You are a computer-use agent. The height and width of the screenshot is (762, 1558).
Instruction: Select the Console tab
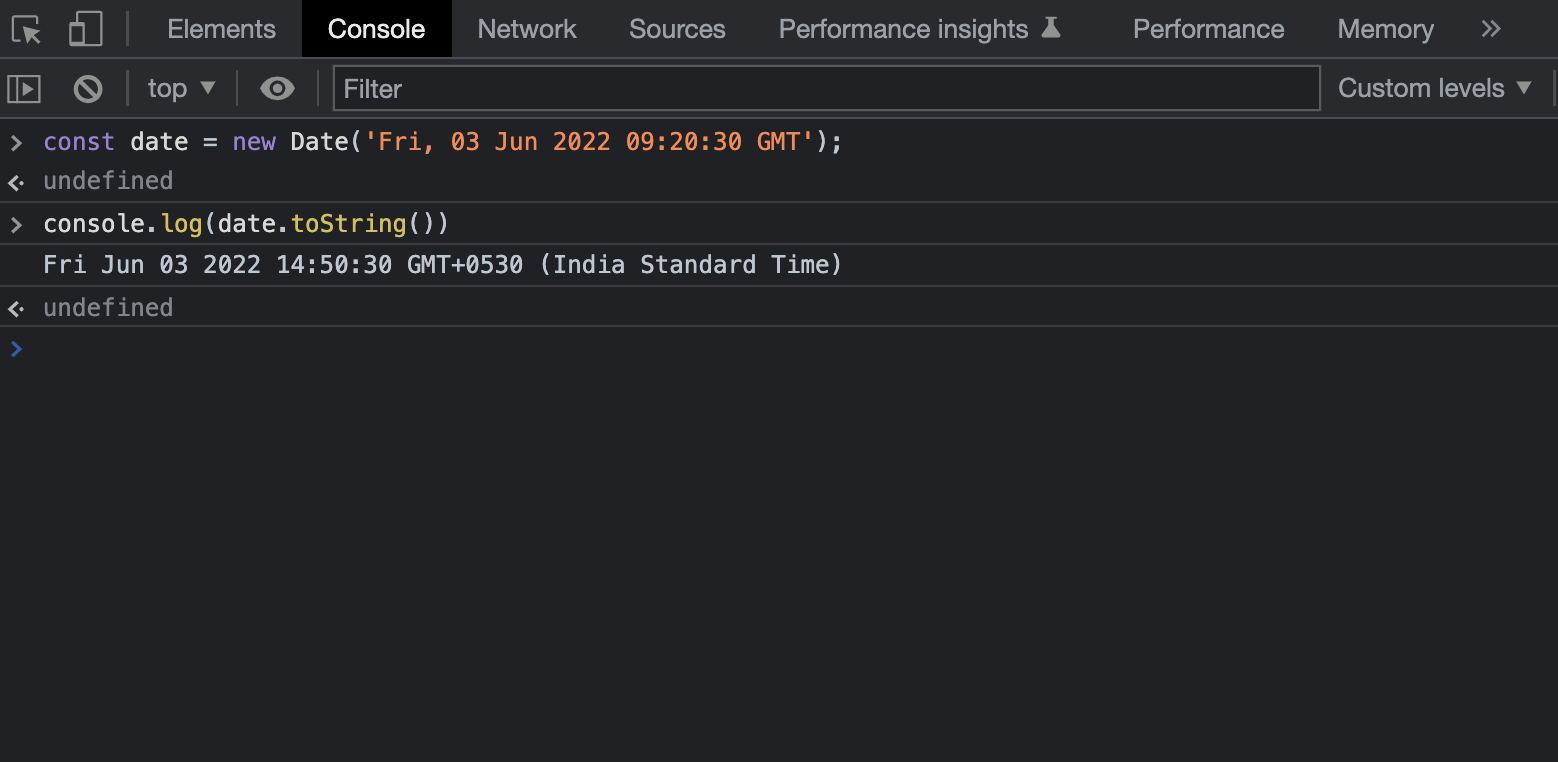pos(376,29)
